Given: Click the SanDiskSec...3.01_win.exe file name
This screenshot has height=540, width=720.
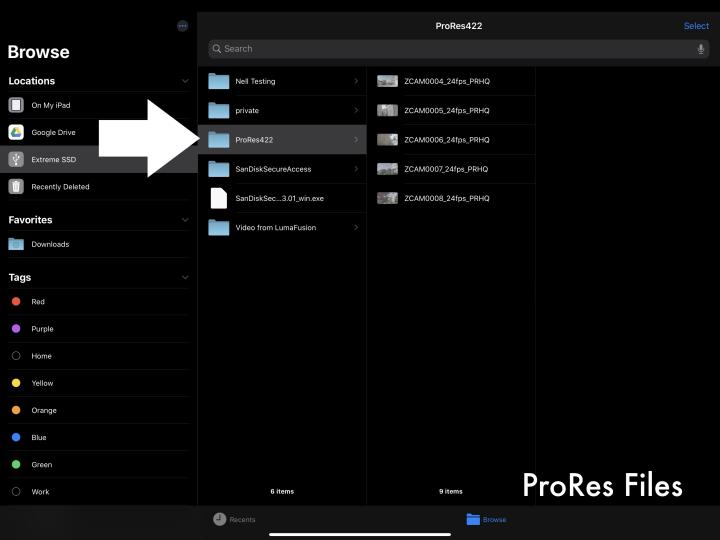Looking at the screenshot, I should [x=280, y=198].
